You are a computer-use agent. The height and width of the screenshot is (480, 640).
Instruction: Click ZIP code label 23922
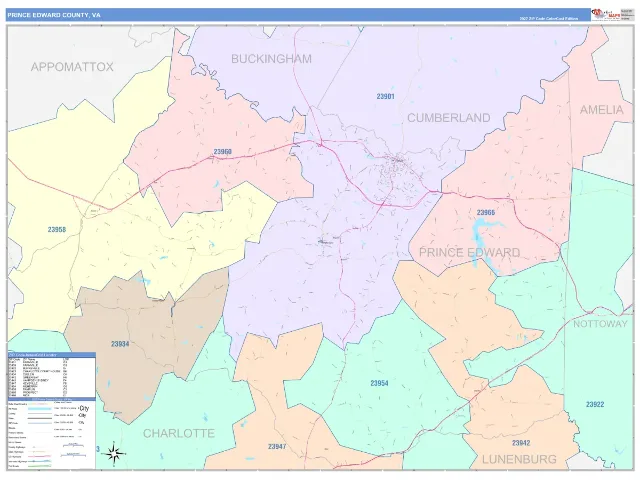tap(595, 404)
